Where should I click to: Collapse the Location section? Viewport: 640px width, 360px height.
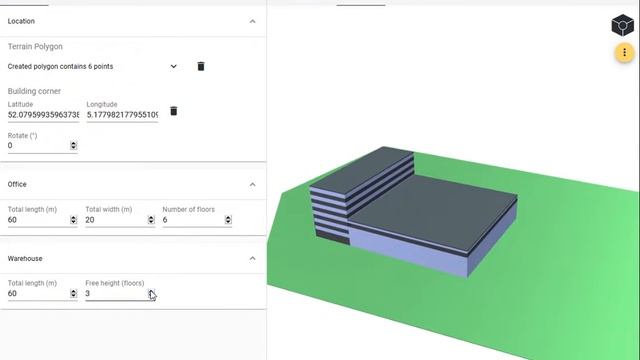tap(252, 21)
